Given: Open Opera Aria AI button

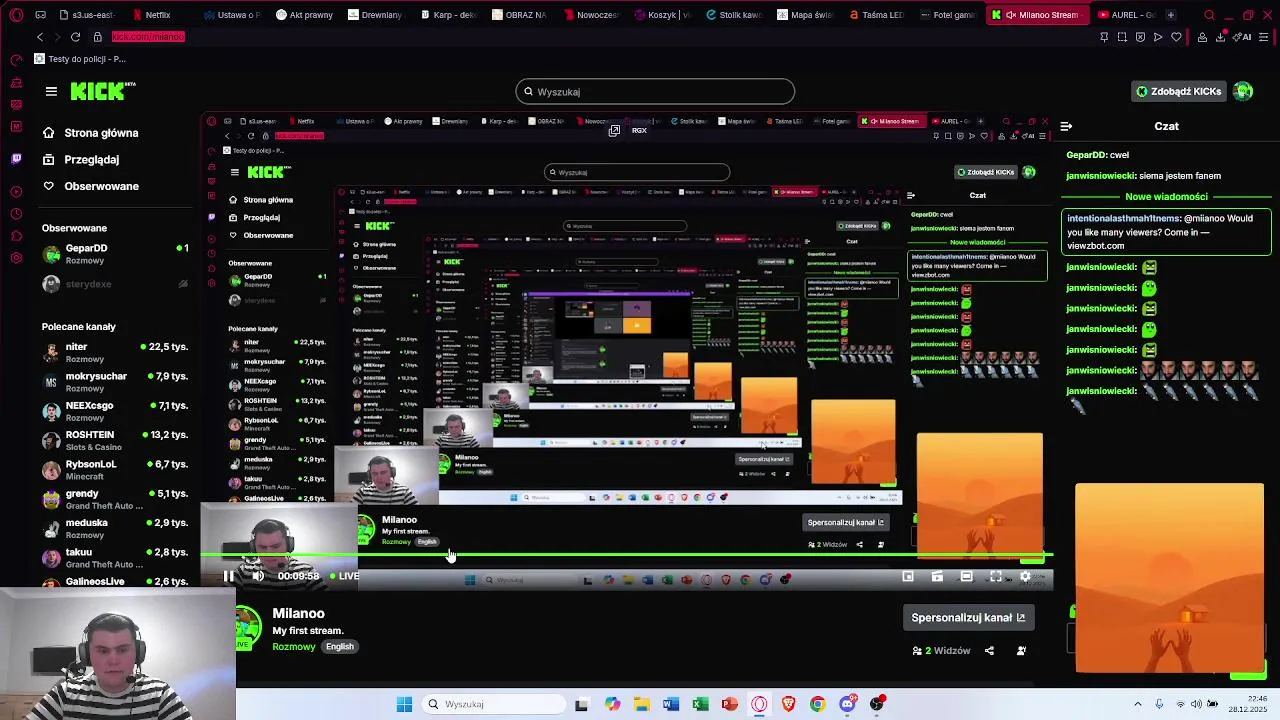Looking at the screenshot, I should pyautogui.click(x=1242, y=37).
